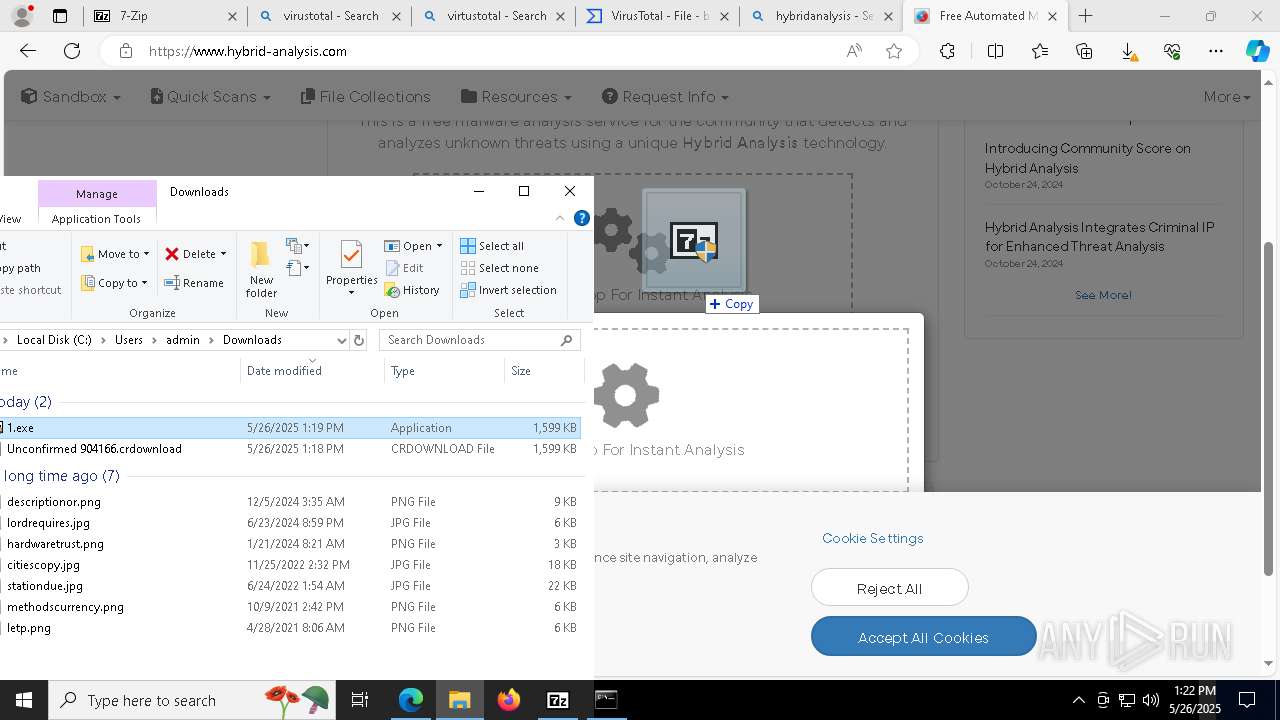Open new browser tab
This screenshot has width=1280, height=720.
pos(1086,16)
